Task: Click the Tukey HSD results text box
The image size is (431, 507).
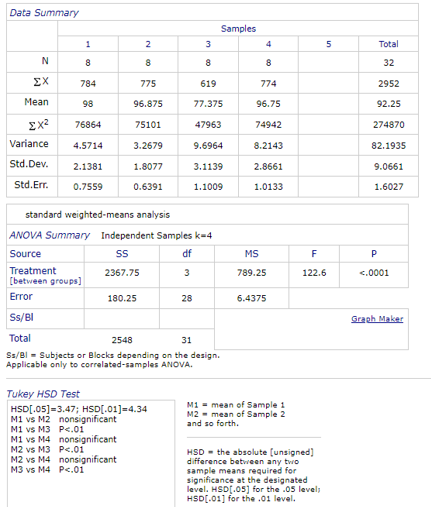Action: coord(91,453)
